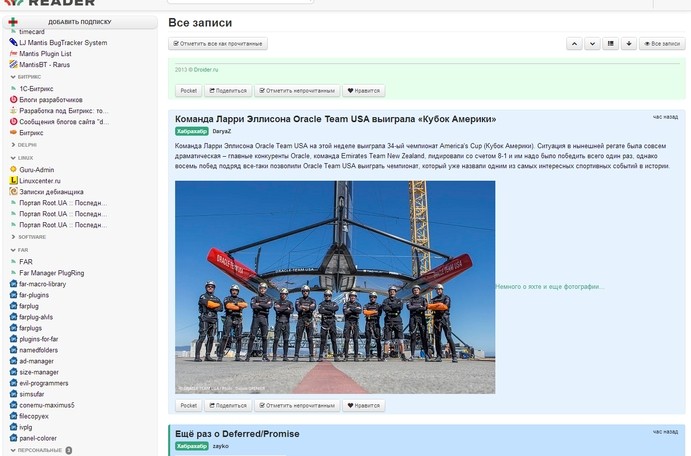This screenshot has width=691, height=456.
Task: Click Хабрахабр tag on Deferred/Promise article
Action: click(192, 446)
